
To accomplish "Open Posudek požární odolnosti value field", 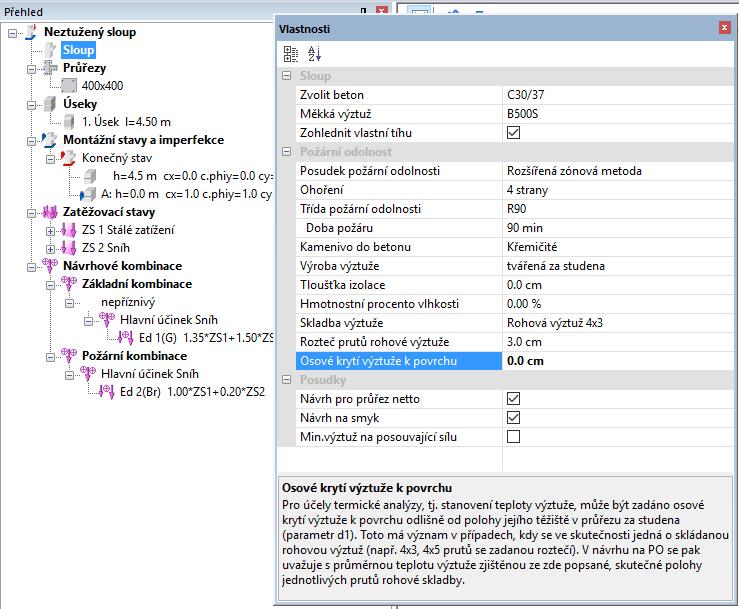I will pos(617,171).
